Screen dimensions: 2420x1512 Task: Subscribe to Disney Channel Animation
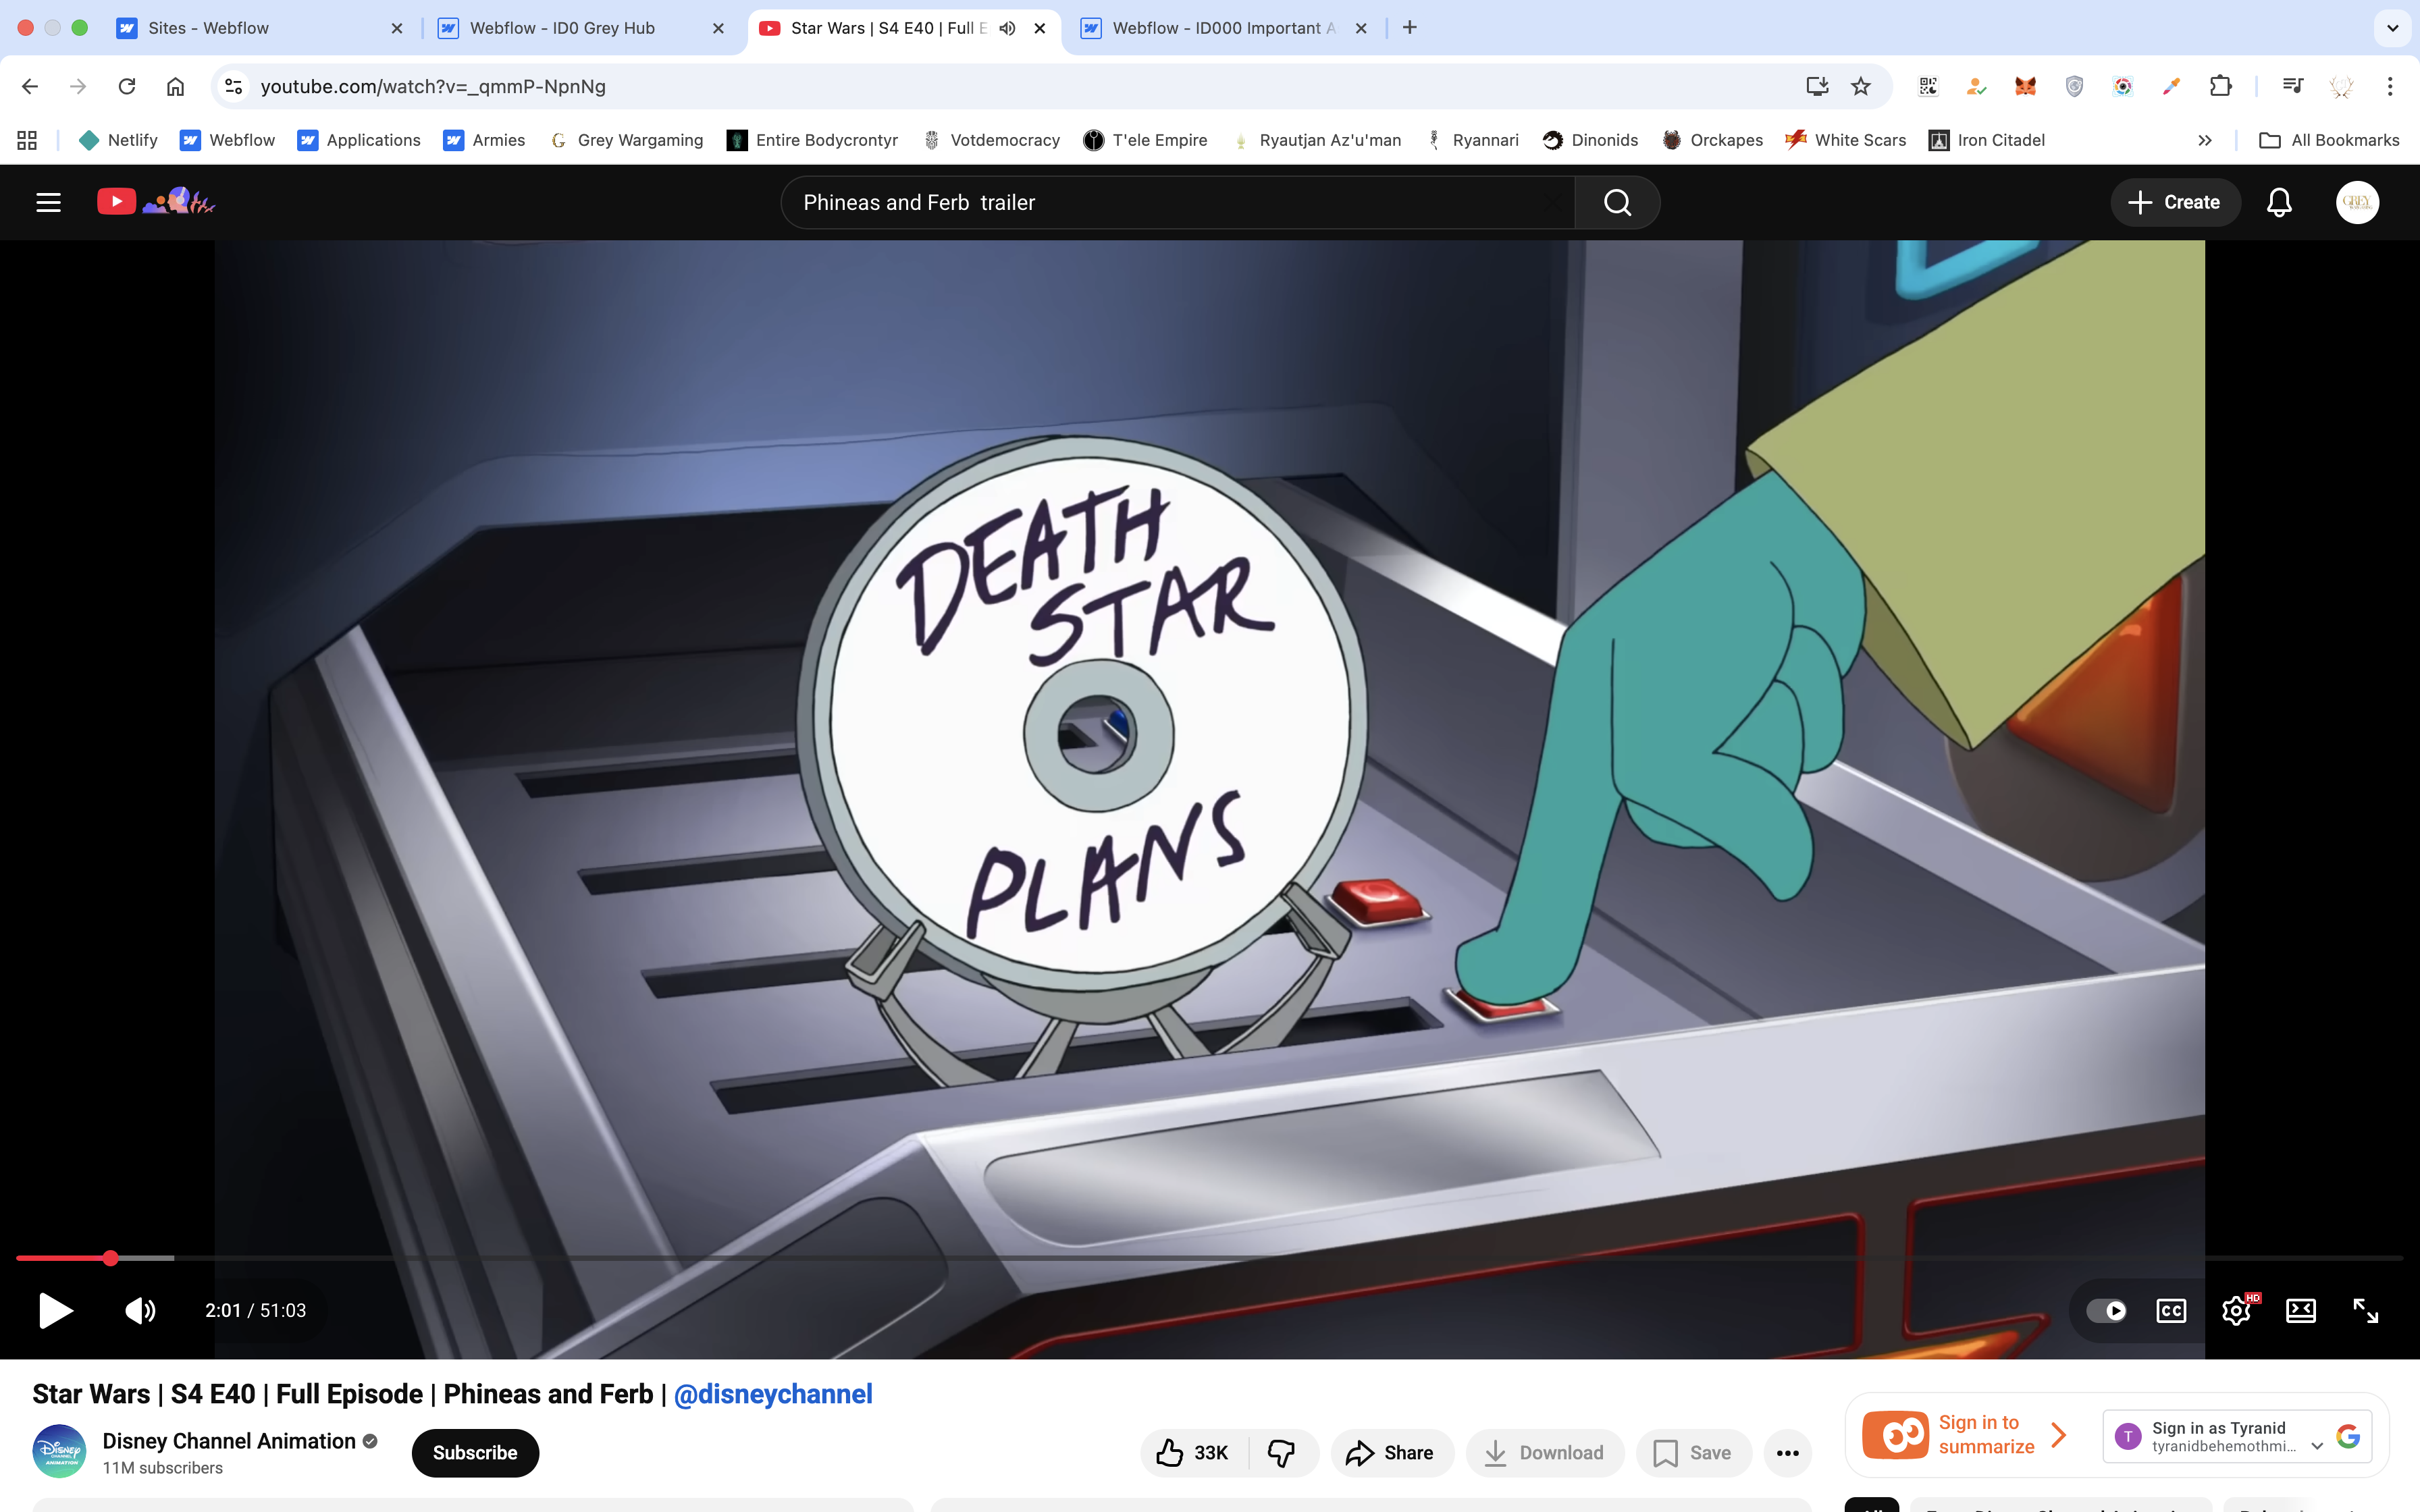[475, 1452]
